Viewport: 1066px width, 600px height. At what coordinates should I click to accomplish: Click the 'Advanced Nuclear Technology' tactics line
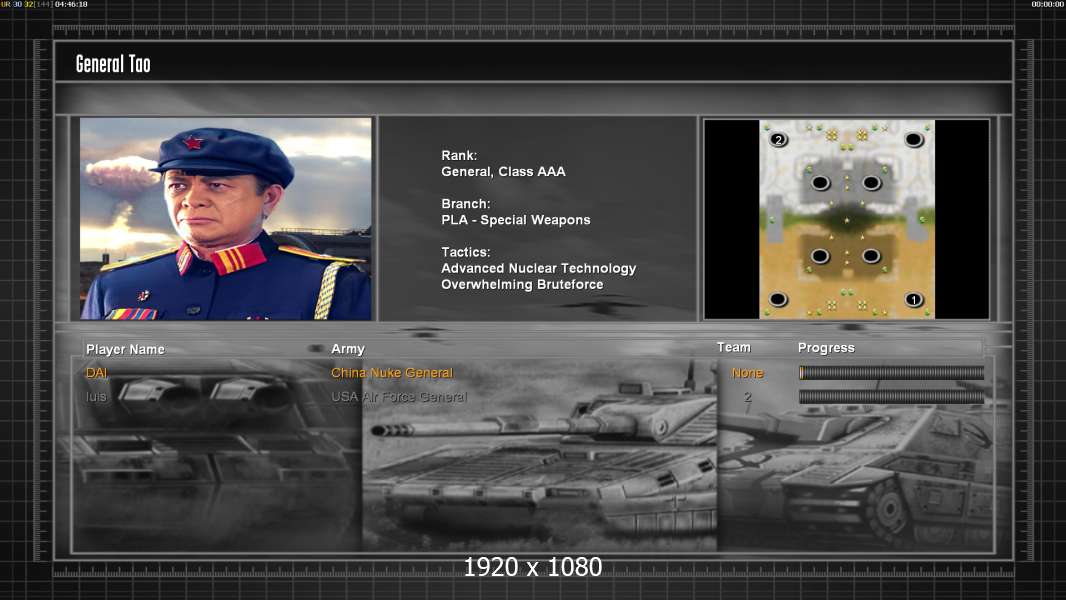pos(538,268)
